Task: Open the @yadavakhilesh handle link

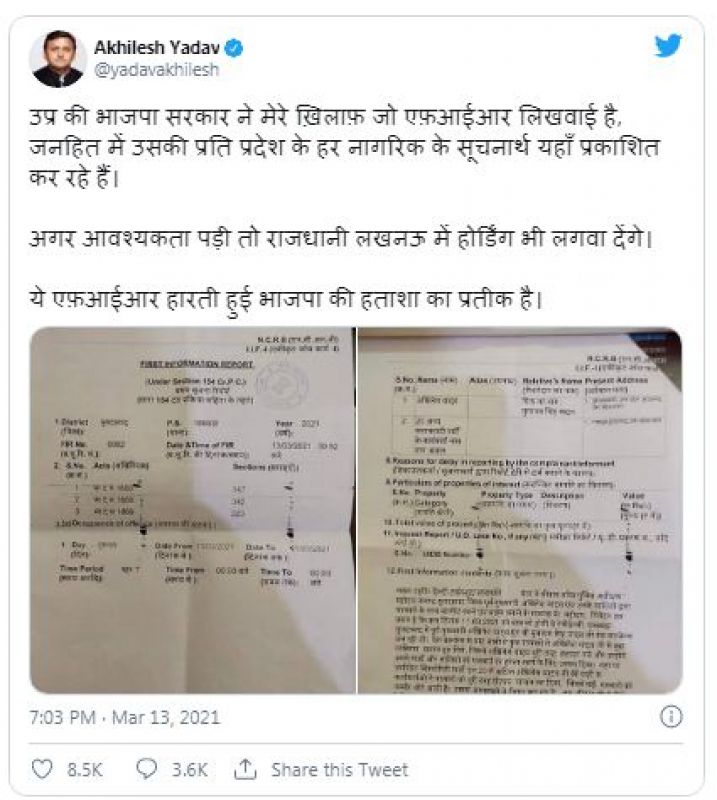Action: pos(157,70)
